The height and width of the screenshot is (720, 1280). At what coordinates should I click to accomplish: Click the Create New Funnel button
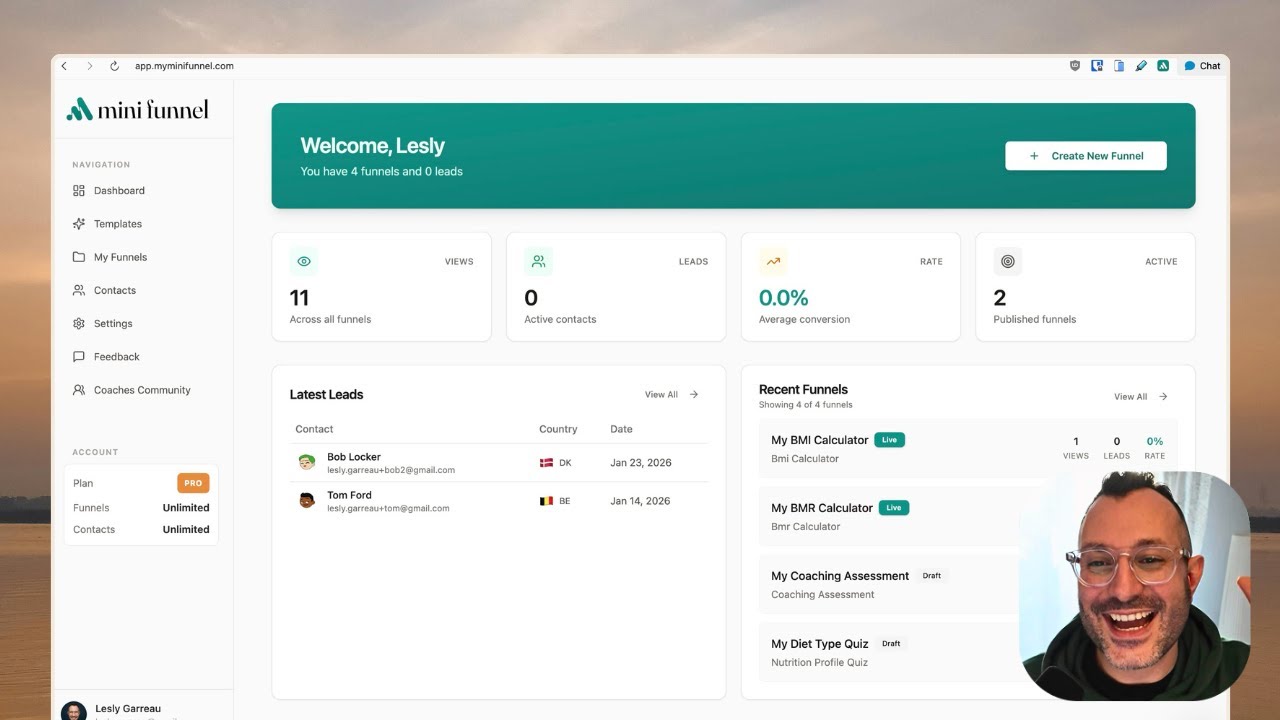pos(1086,156)
